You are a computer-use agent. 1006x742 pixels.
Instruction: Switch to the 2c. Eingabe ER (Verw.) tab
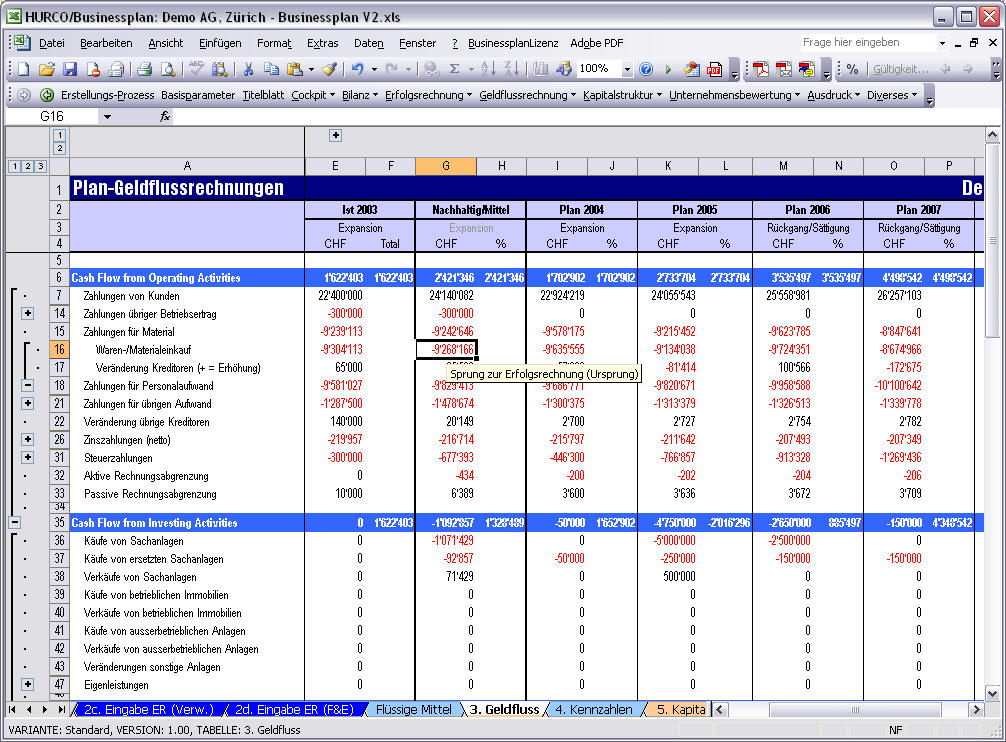pyautogui.click(x=149, y=709)
